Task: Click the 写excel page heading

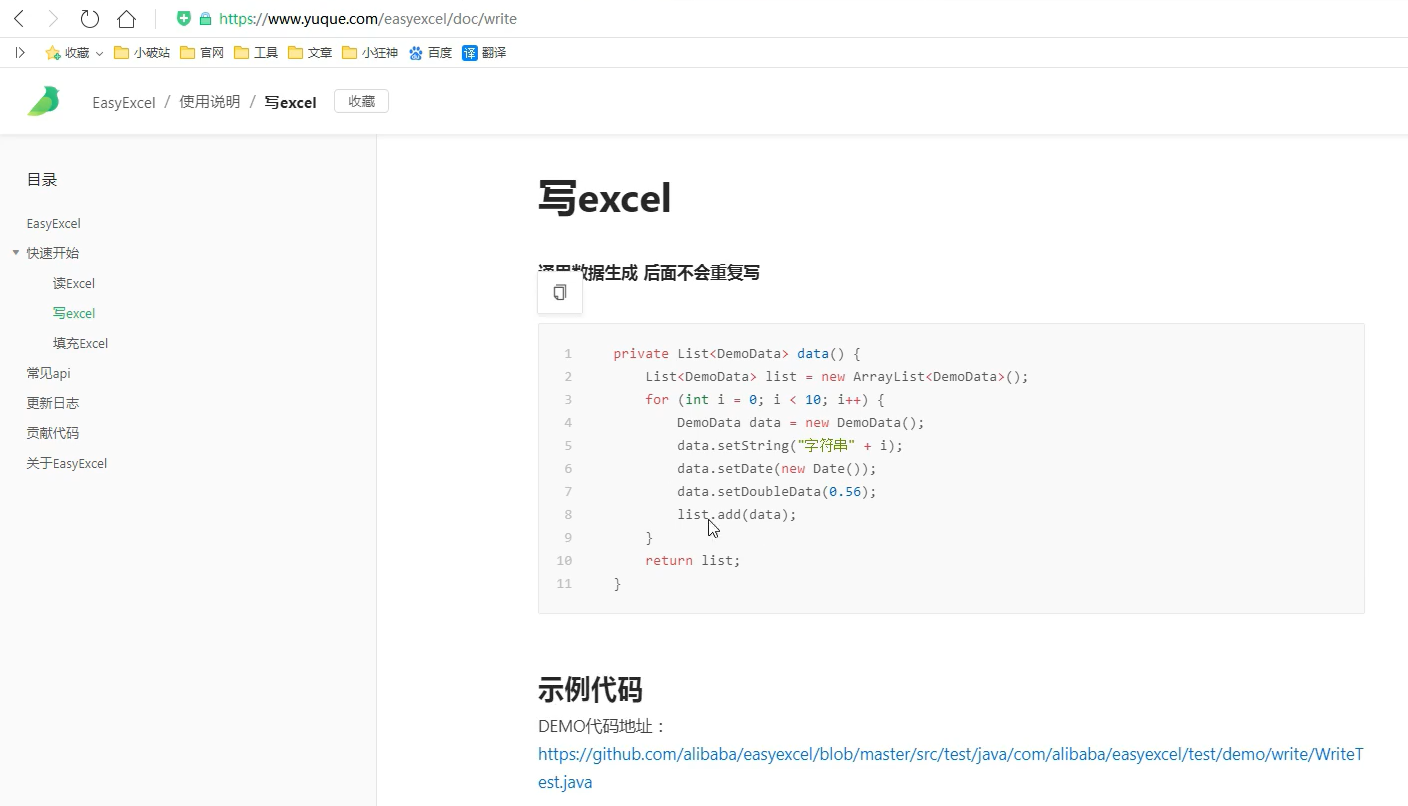Action: [604, 199]
